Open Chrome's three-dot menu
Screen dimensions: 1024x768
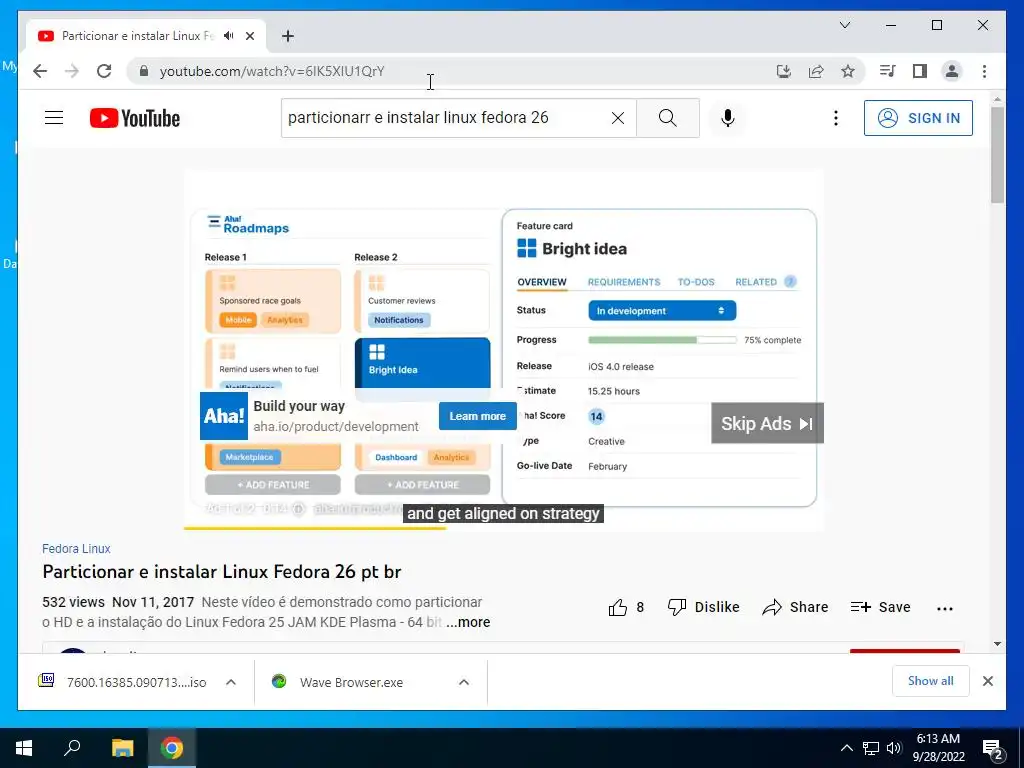[984, 71]
